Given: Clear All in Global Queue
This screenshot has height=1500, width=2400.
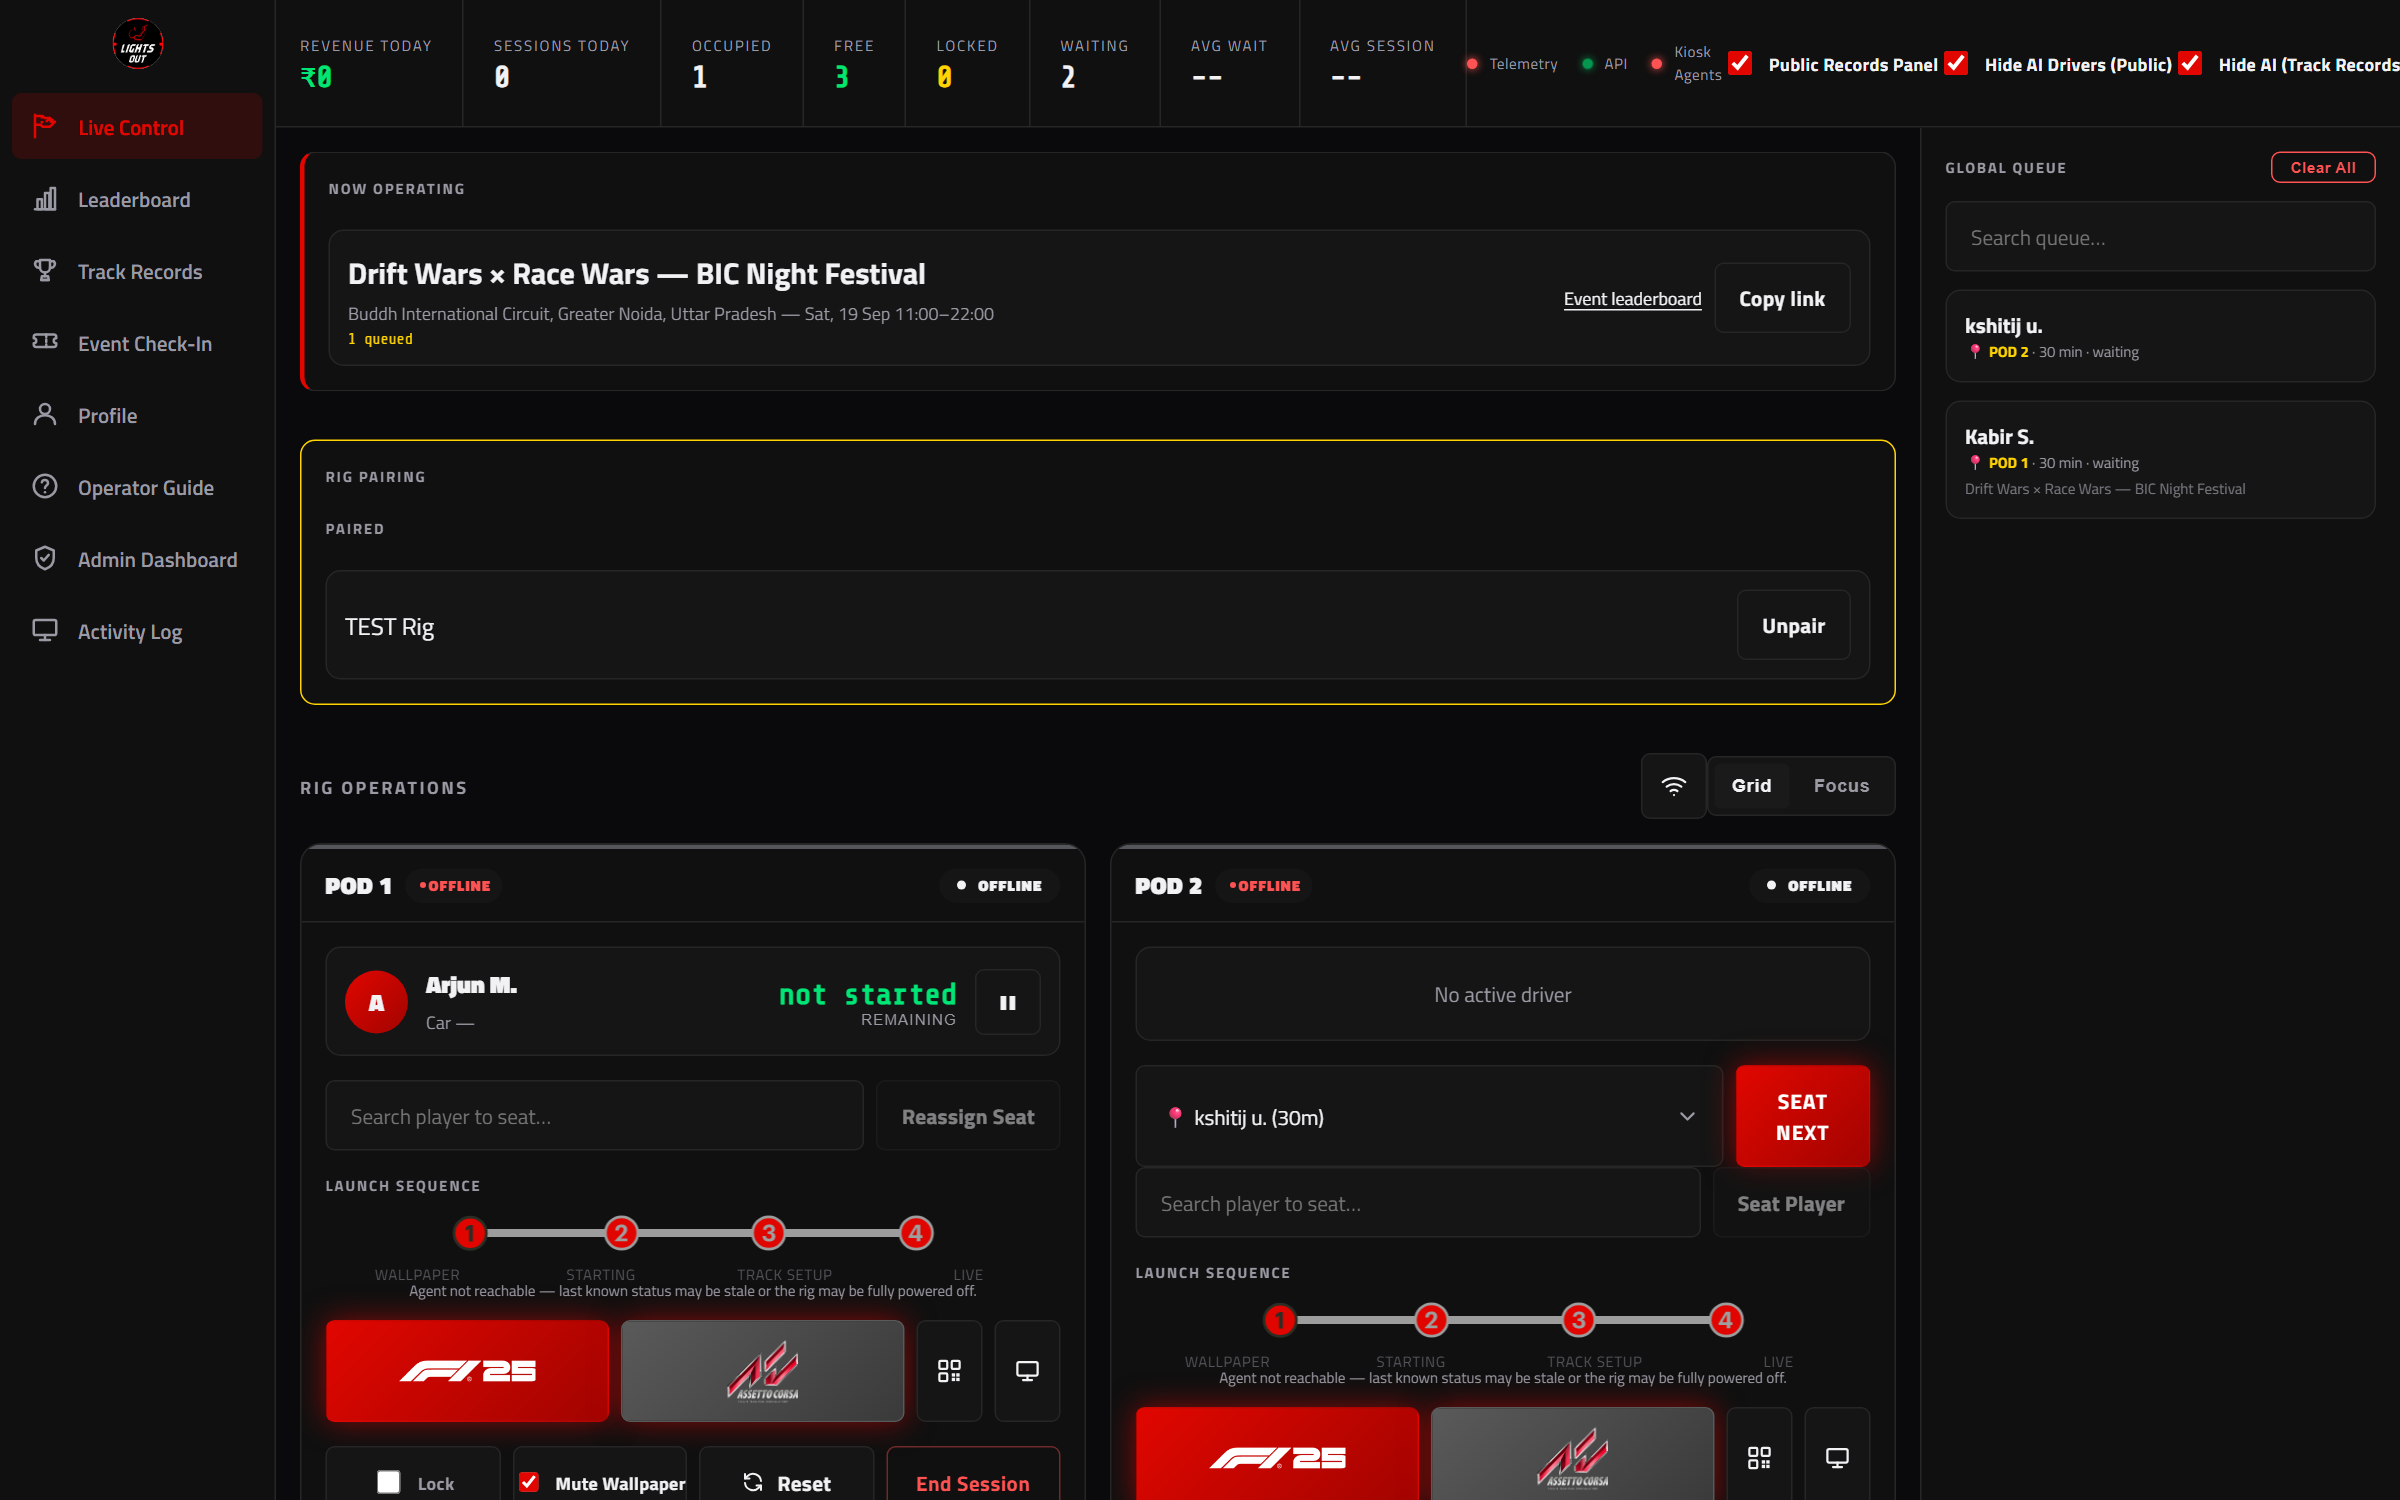Looking at the screenshot, I should point(2322,167).
